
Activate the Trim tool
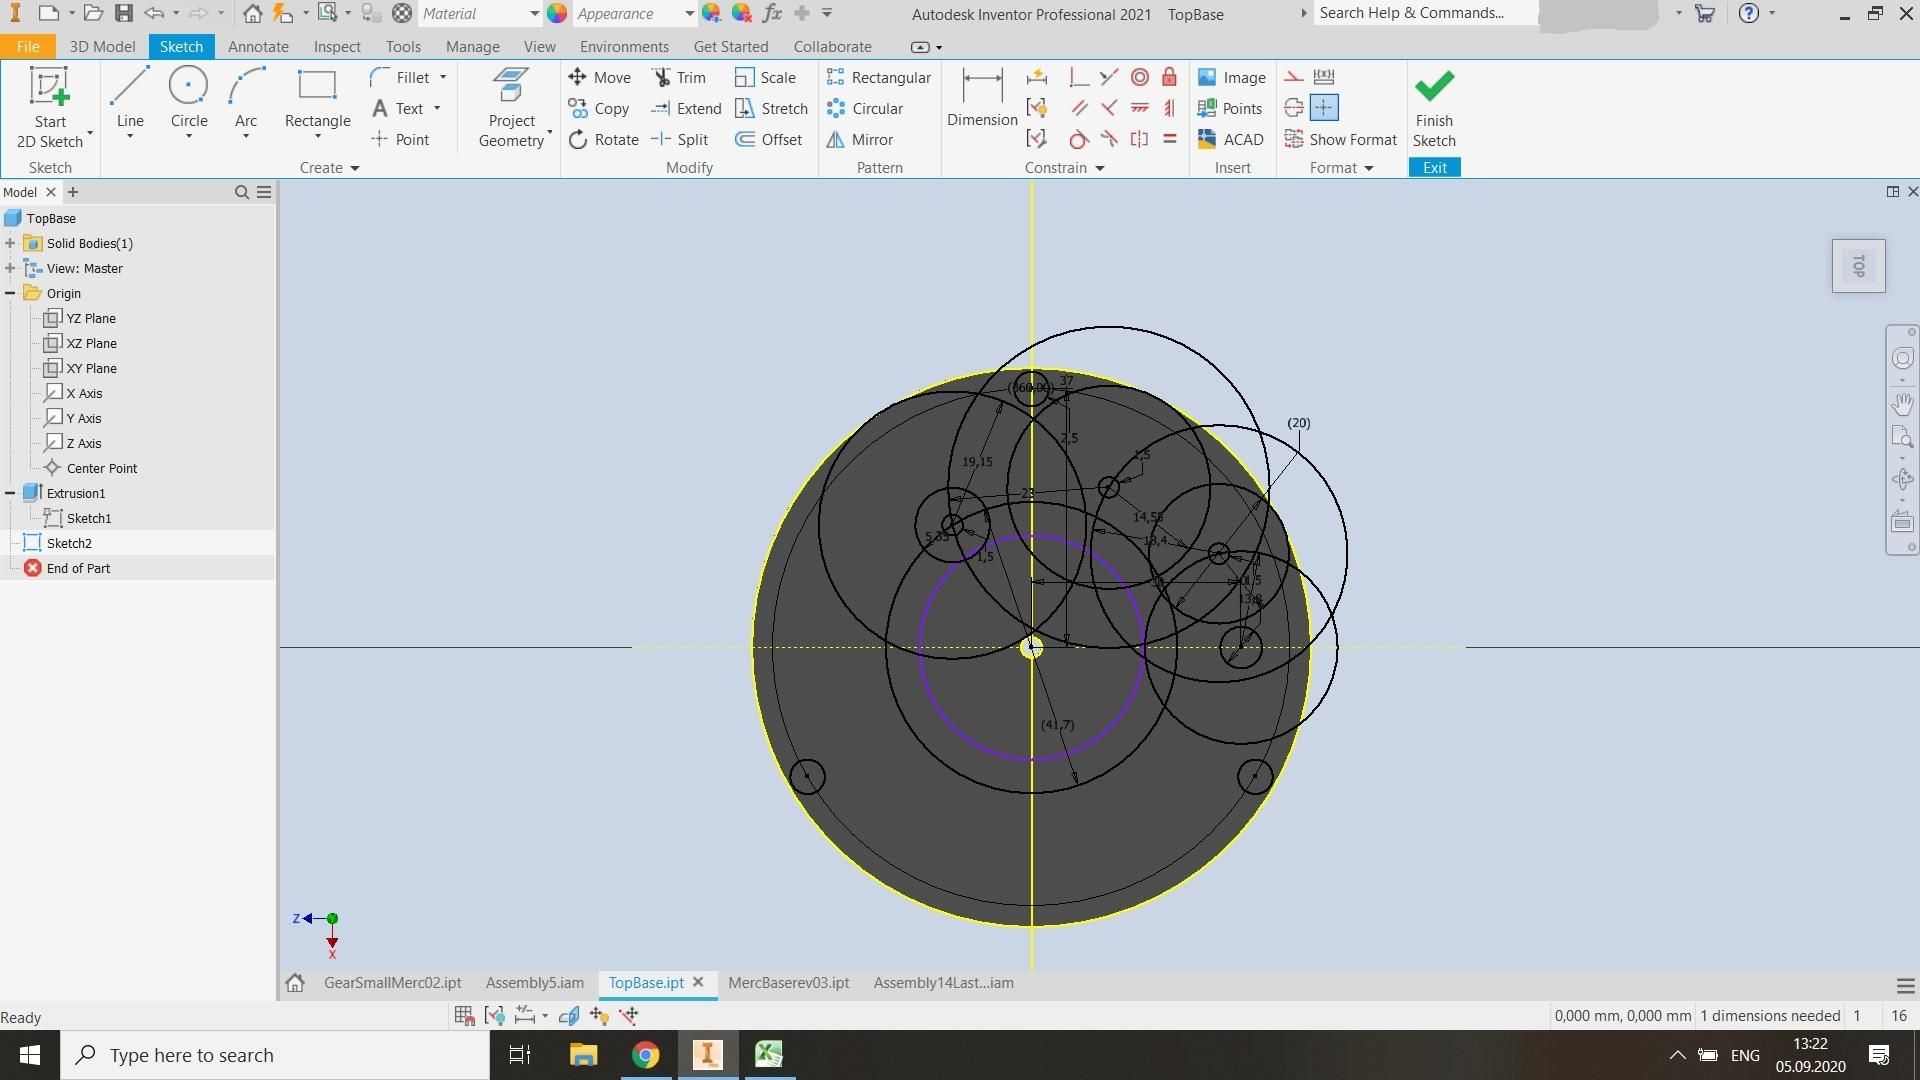[679, 77]
